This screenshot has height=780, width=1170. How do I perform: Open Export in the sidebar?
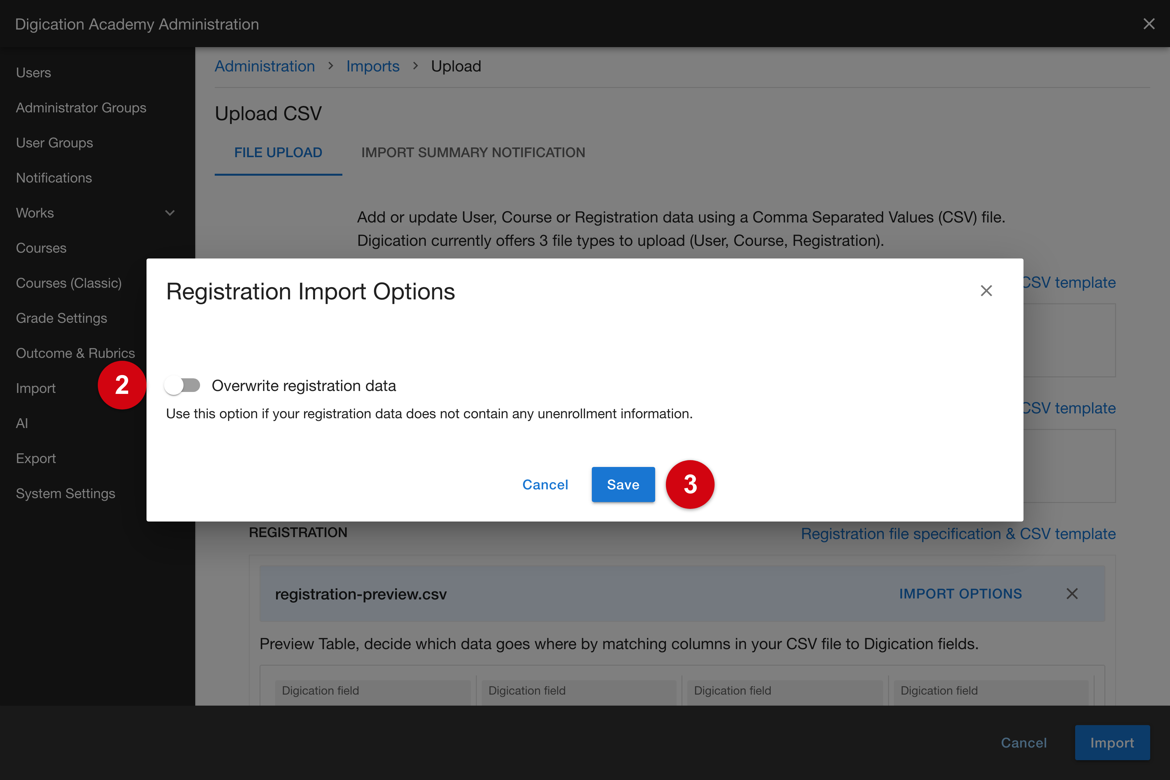(x=36, y=459)
